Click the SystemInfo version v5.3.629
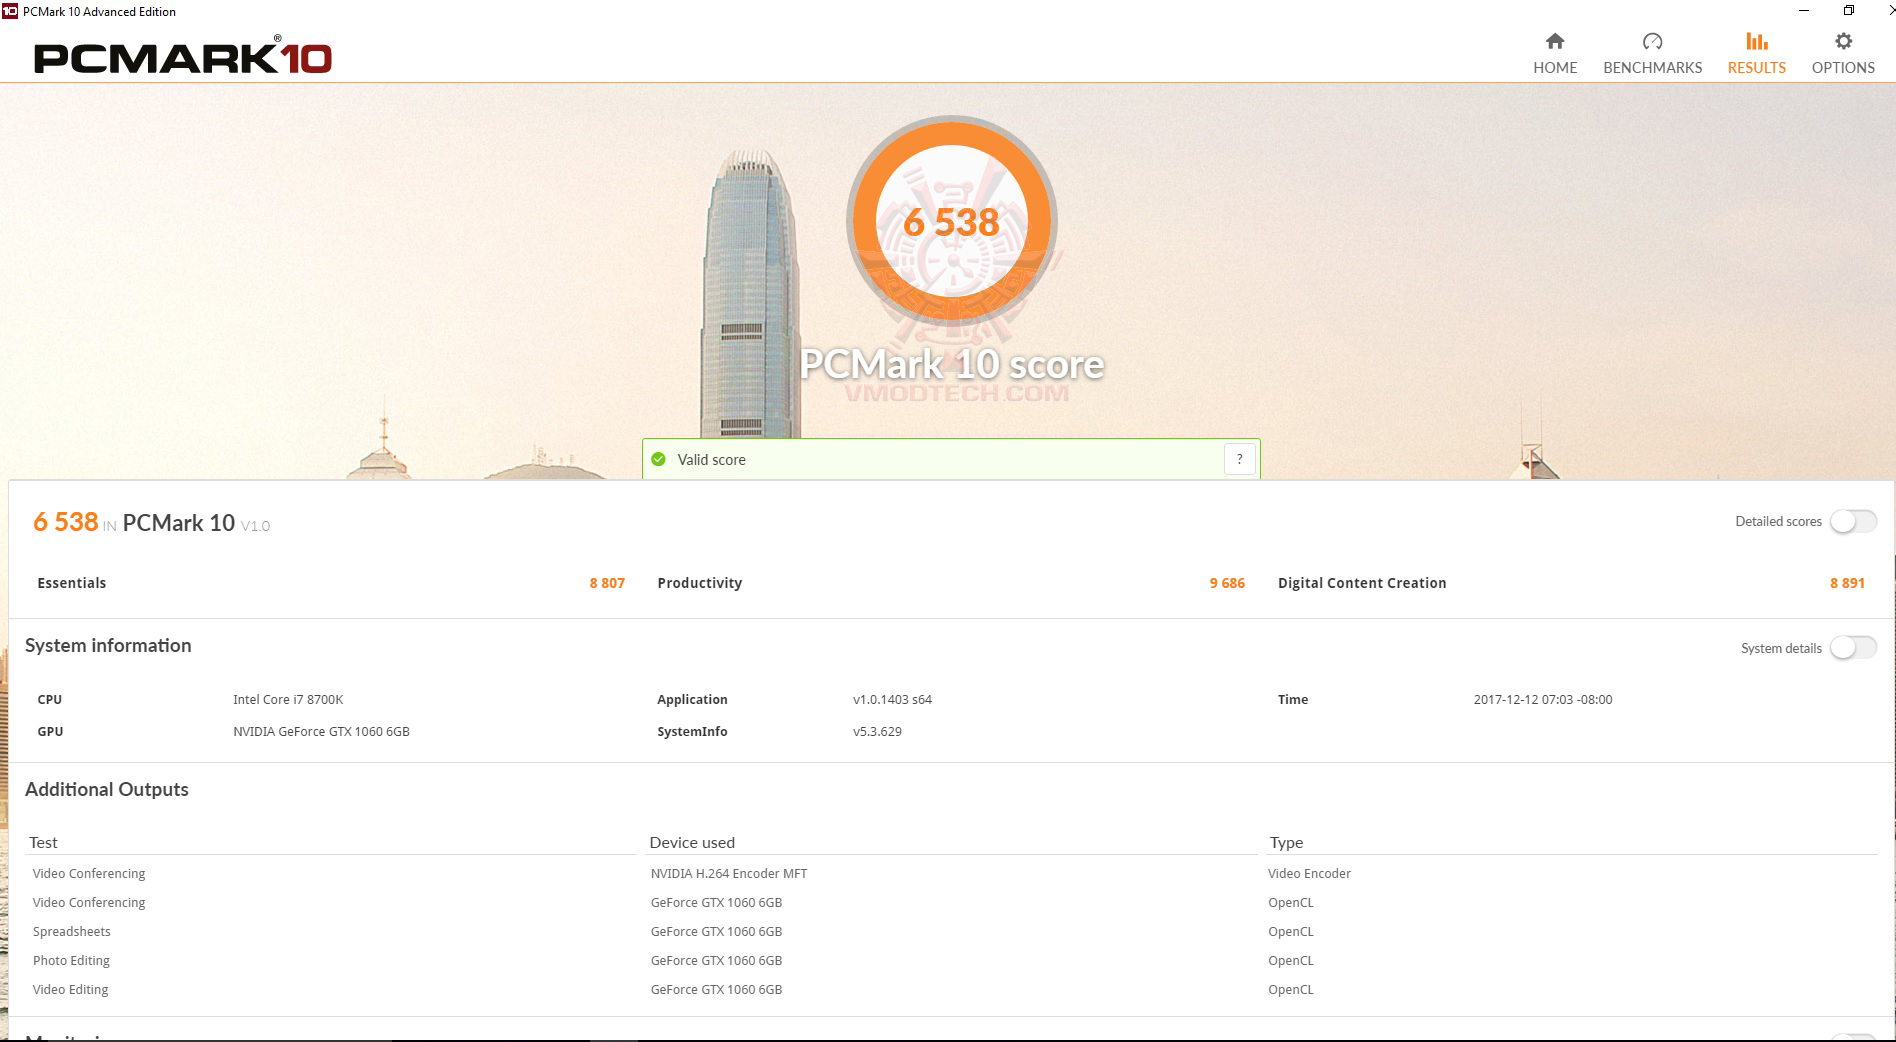 tap(877, 731)
